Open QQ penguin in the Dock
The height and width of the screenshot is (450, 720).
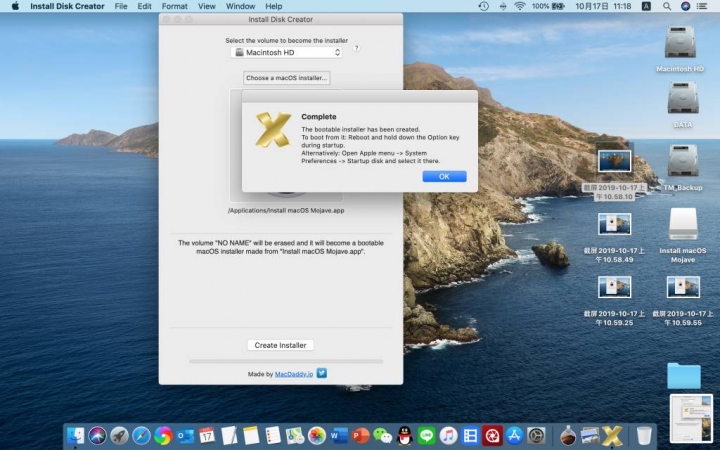coord(405,435)
